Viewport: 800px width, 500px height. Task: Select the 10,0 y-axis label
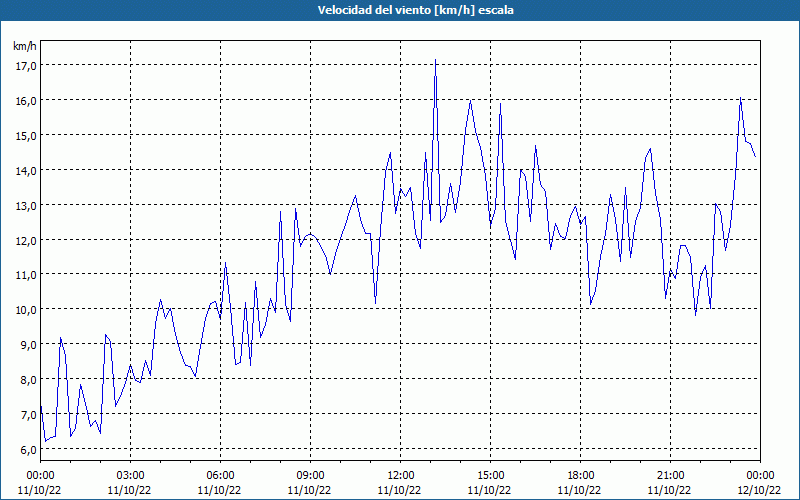coord(26,310)
